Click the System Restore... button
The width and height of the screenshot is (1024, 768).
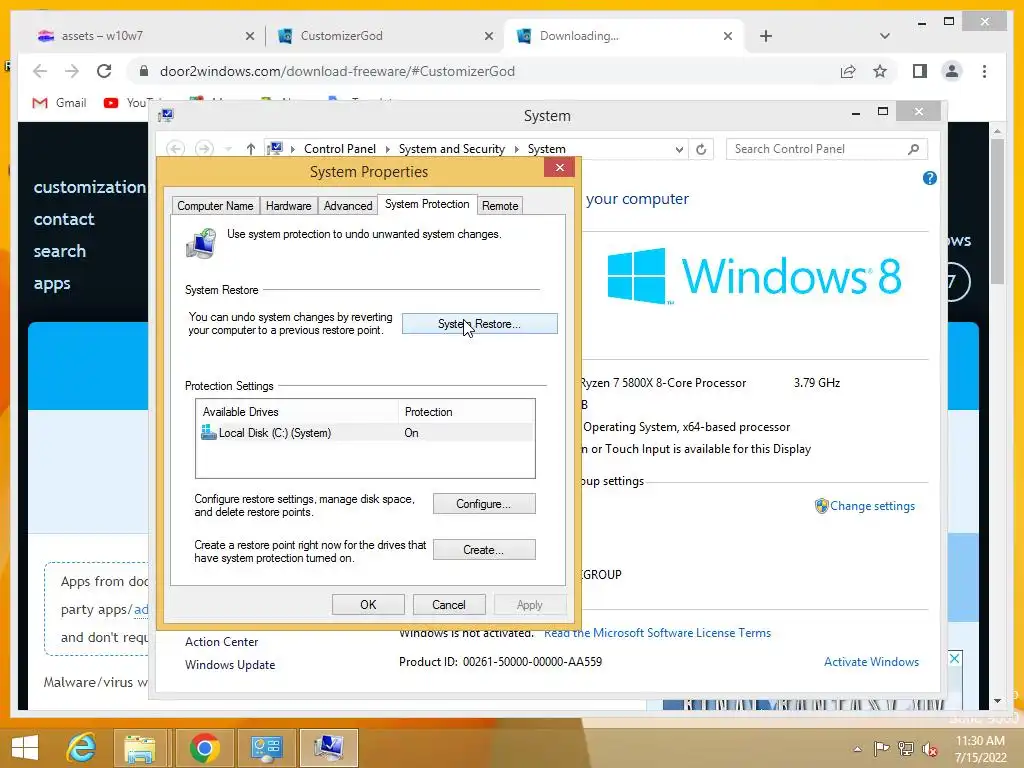tap(479, 324)
